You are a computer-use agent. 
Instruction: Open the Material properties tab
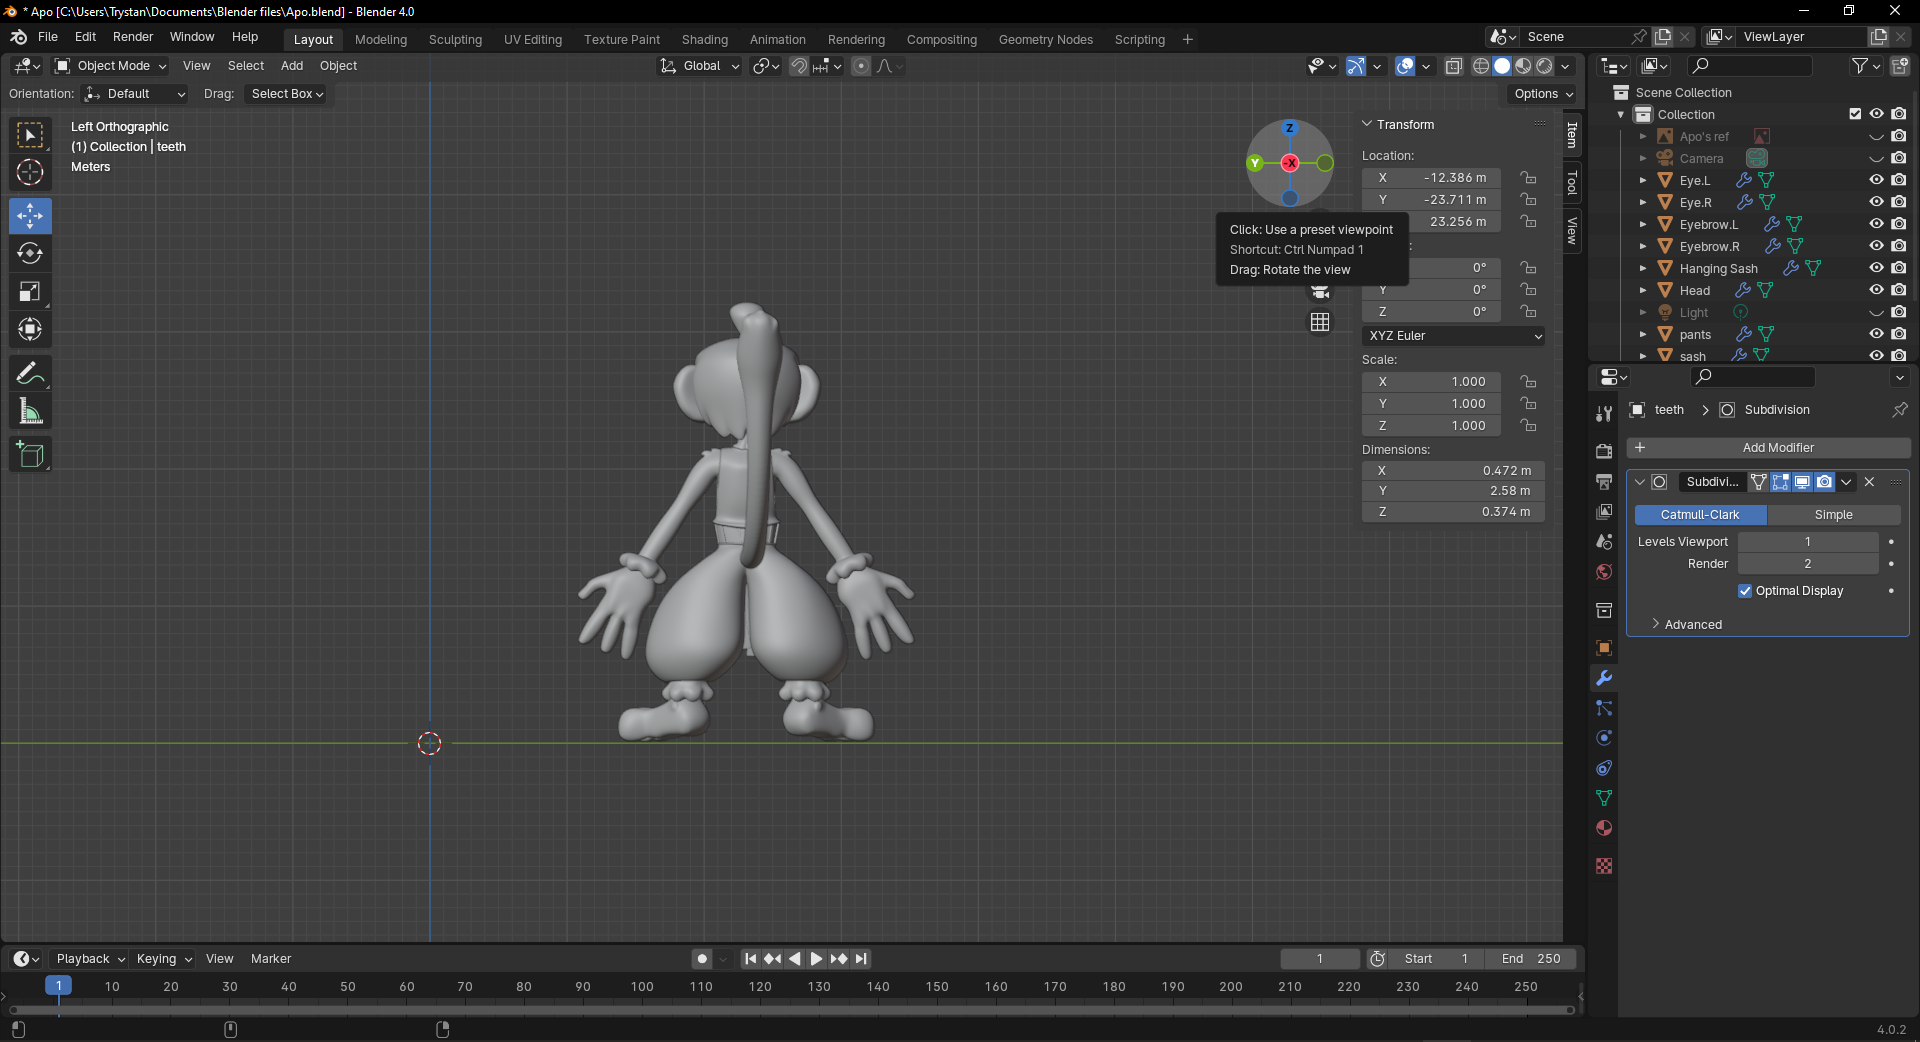[1604, 828]
